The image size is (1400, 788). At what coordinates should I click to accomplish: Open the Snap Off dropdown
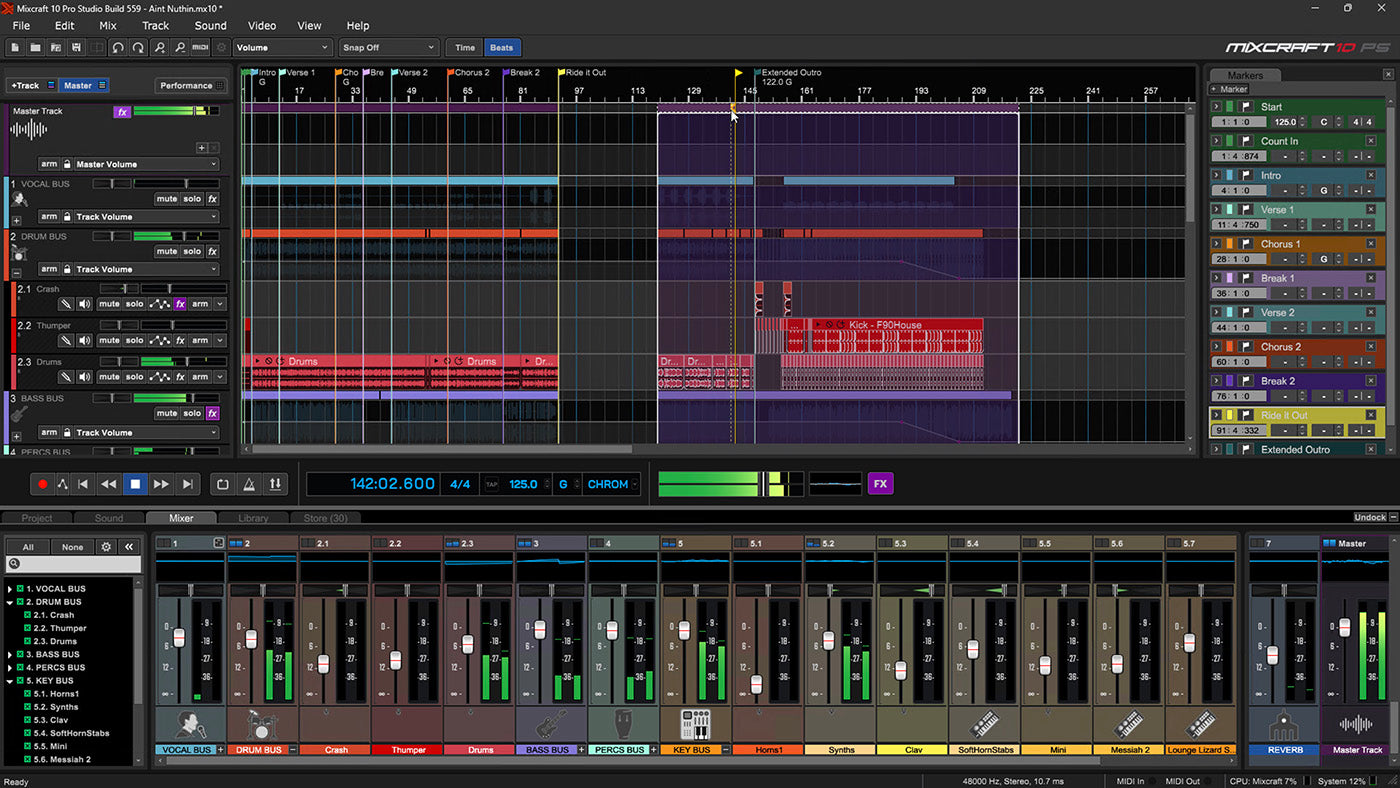point(388,47)
